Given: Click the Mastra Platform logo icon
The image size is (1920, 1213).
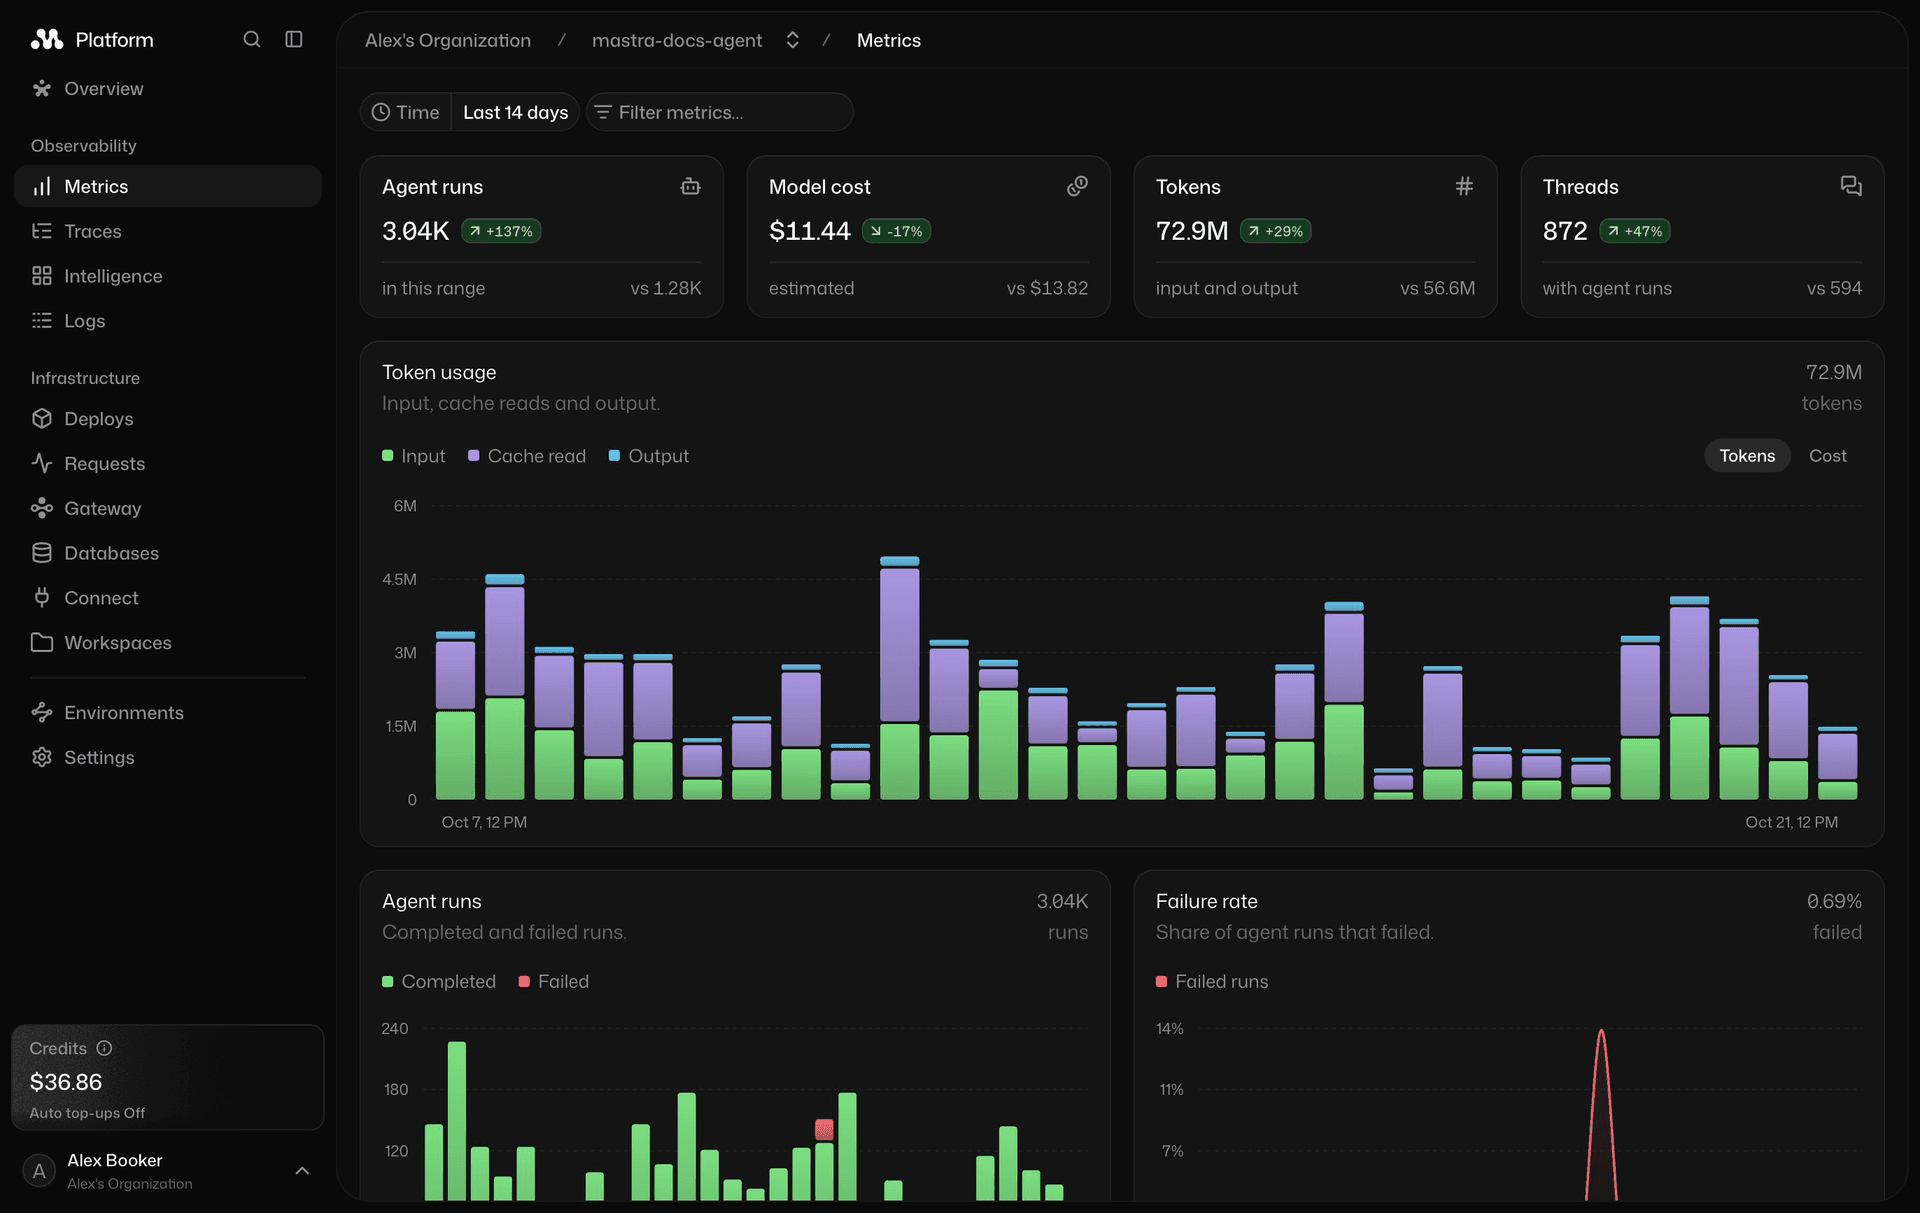Looking at the screenshot, I should (46, 39).
